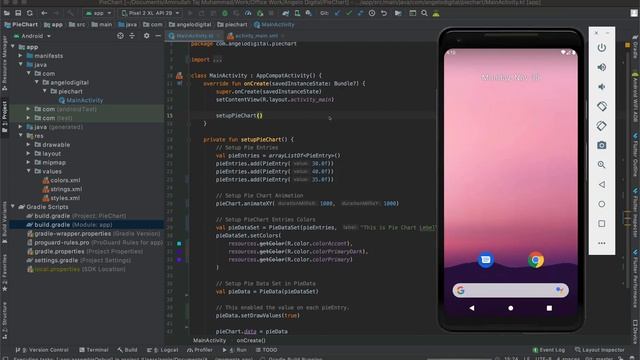Expand the drawable folder
640x360 pixels.
coord(29,144)
